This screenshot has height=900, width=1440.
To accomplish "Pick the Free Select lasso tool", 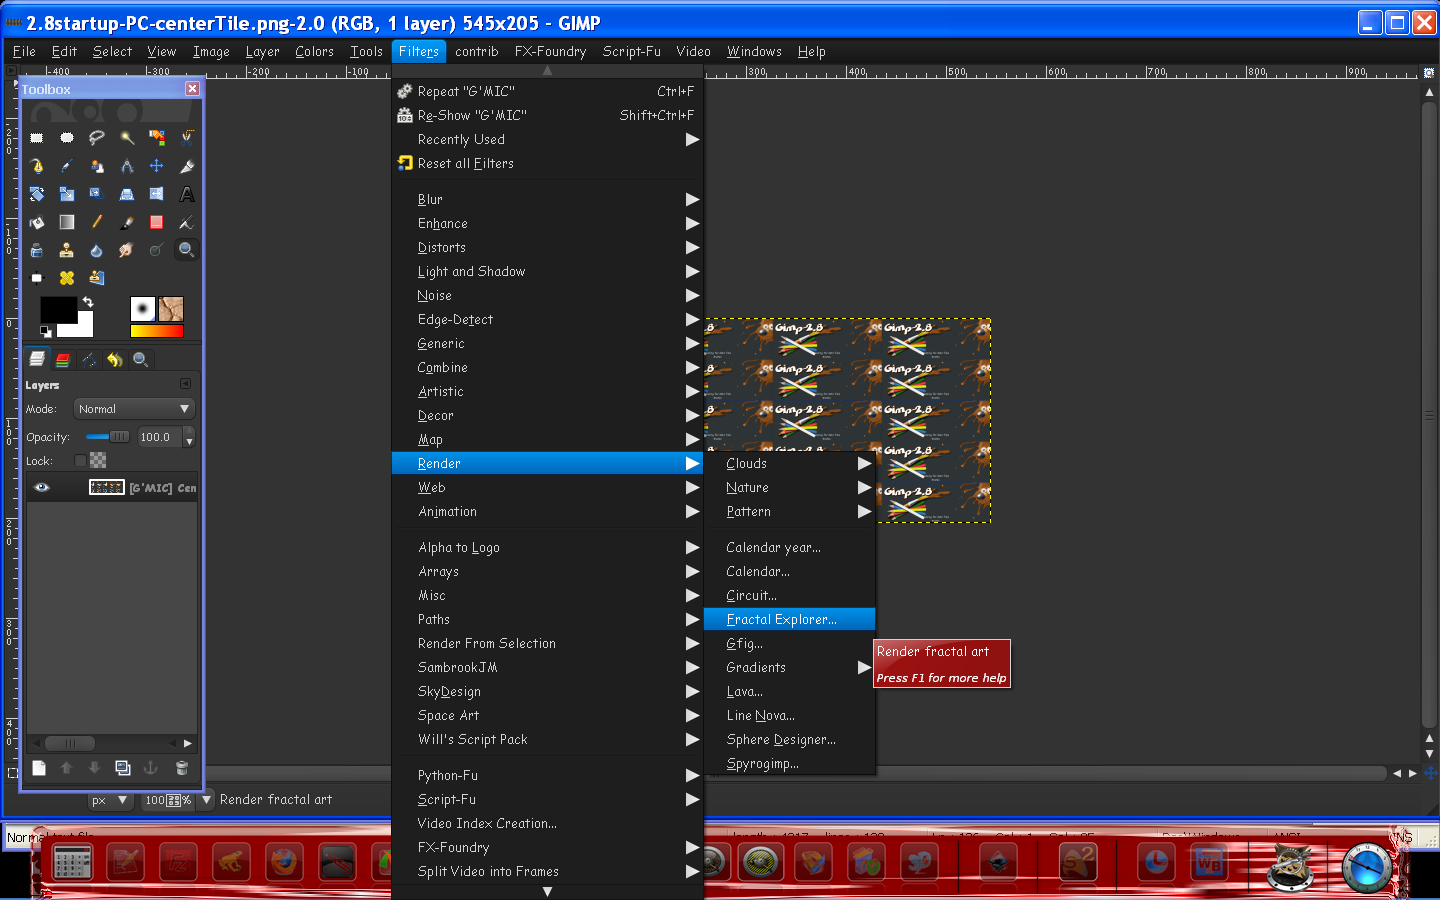I will click(x=97, y=138).
